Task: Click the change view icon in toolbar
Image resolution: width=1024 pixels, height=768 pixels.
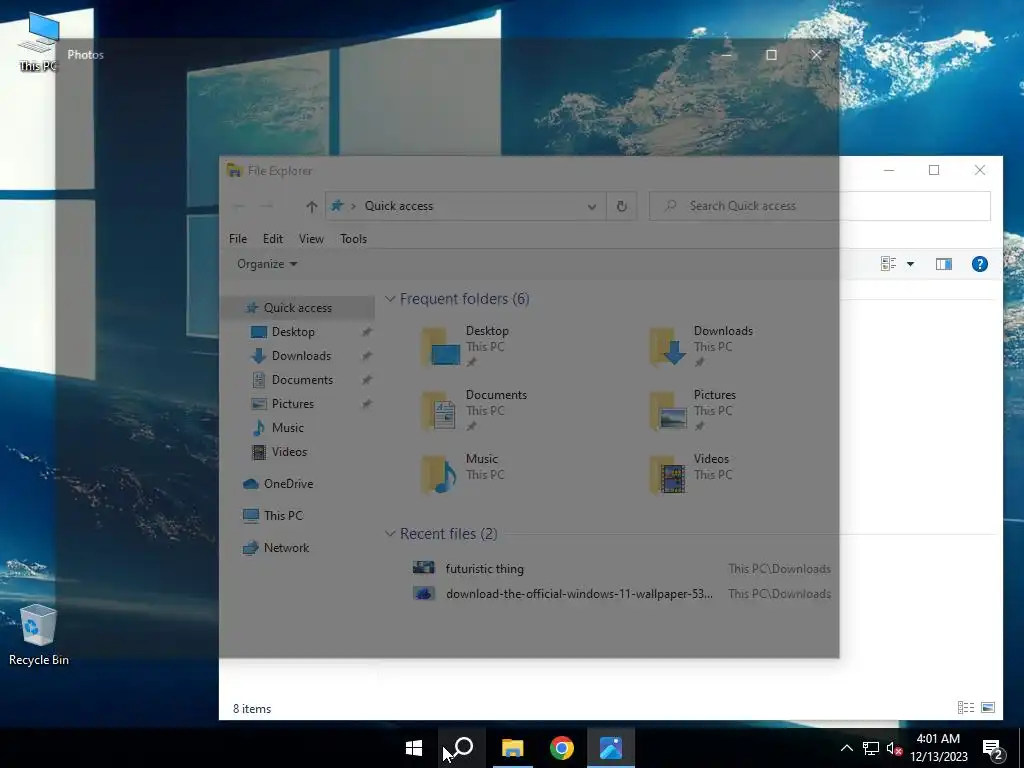Action: [x=889, y=264]
